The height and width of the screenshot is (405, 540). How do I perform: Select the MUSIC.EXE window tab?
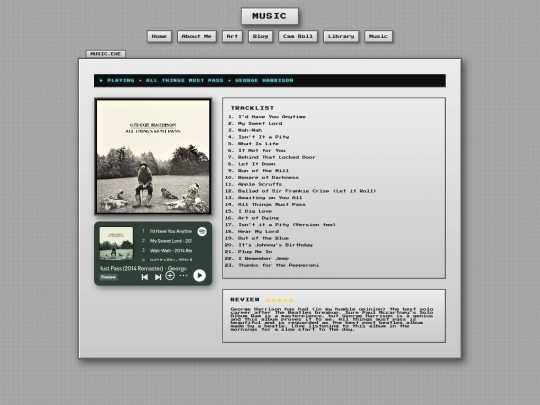pos(105,54)
